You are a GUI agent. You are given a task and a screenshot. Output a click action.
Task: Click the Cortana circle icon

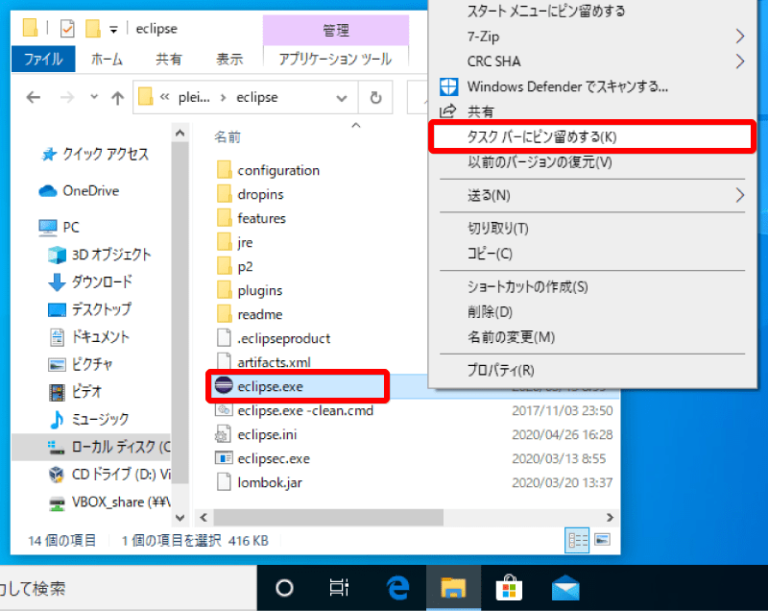285,587
